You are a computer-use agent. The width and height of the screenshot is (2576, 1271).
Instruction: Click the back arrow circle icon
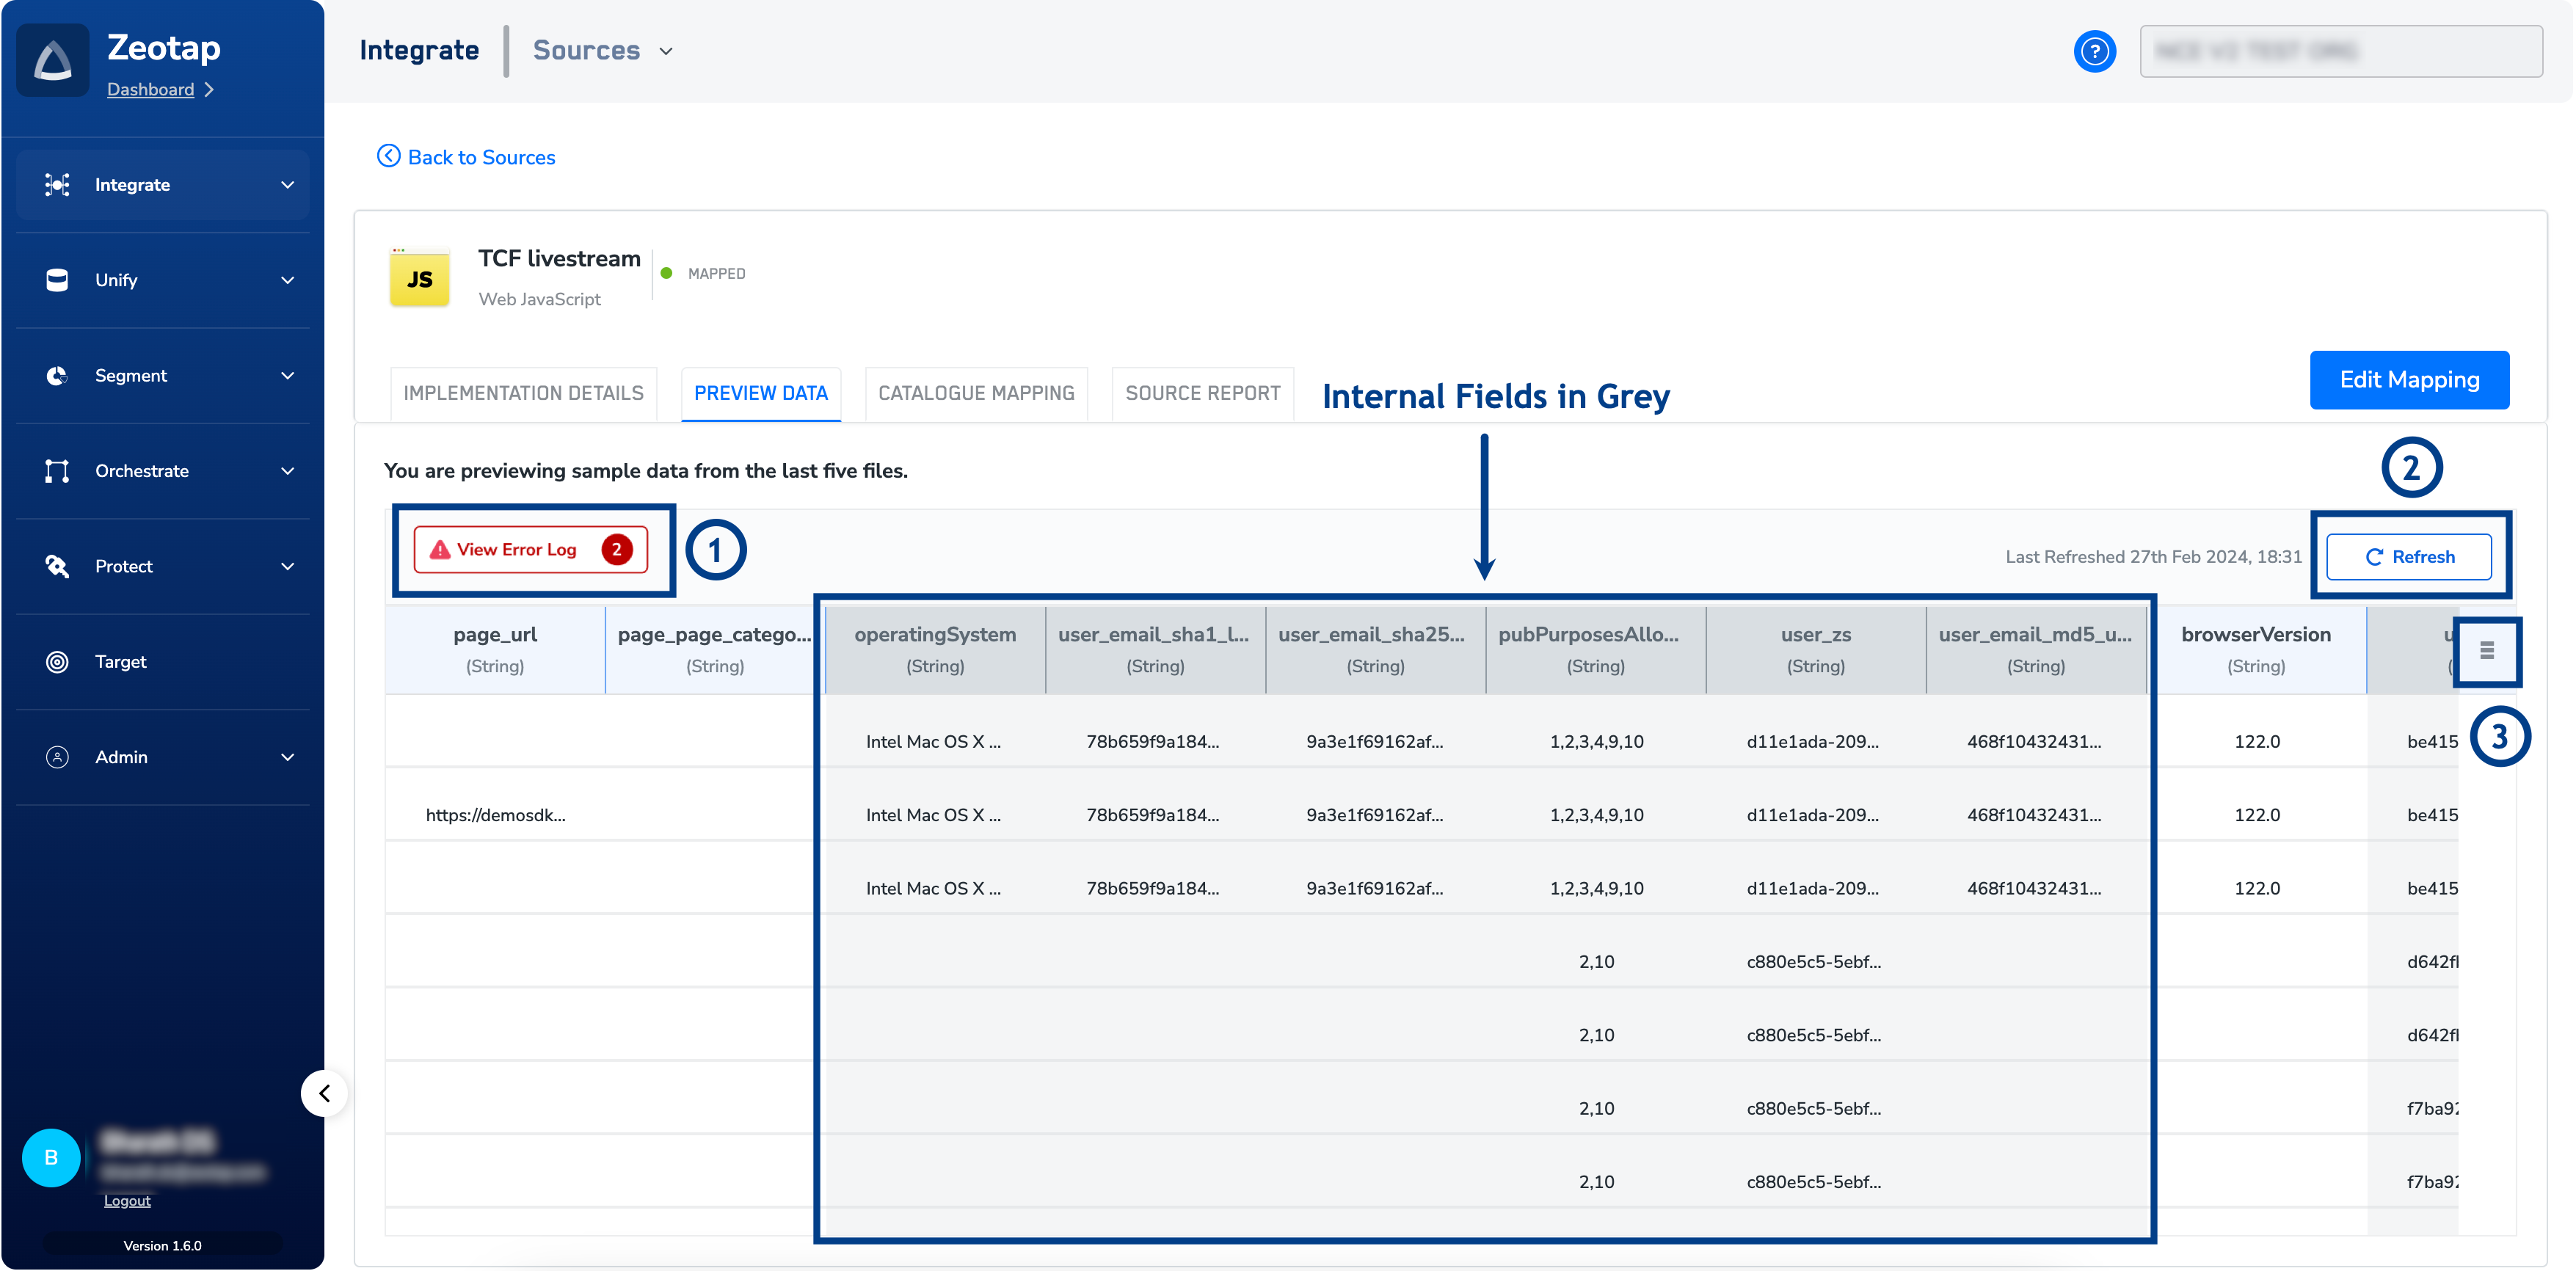pos(388,156)
